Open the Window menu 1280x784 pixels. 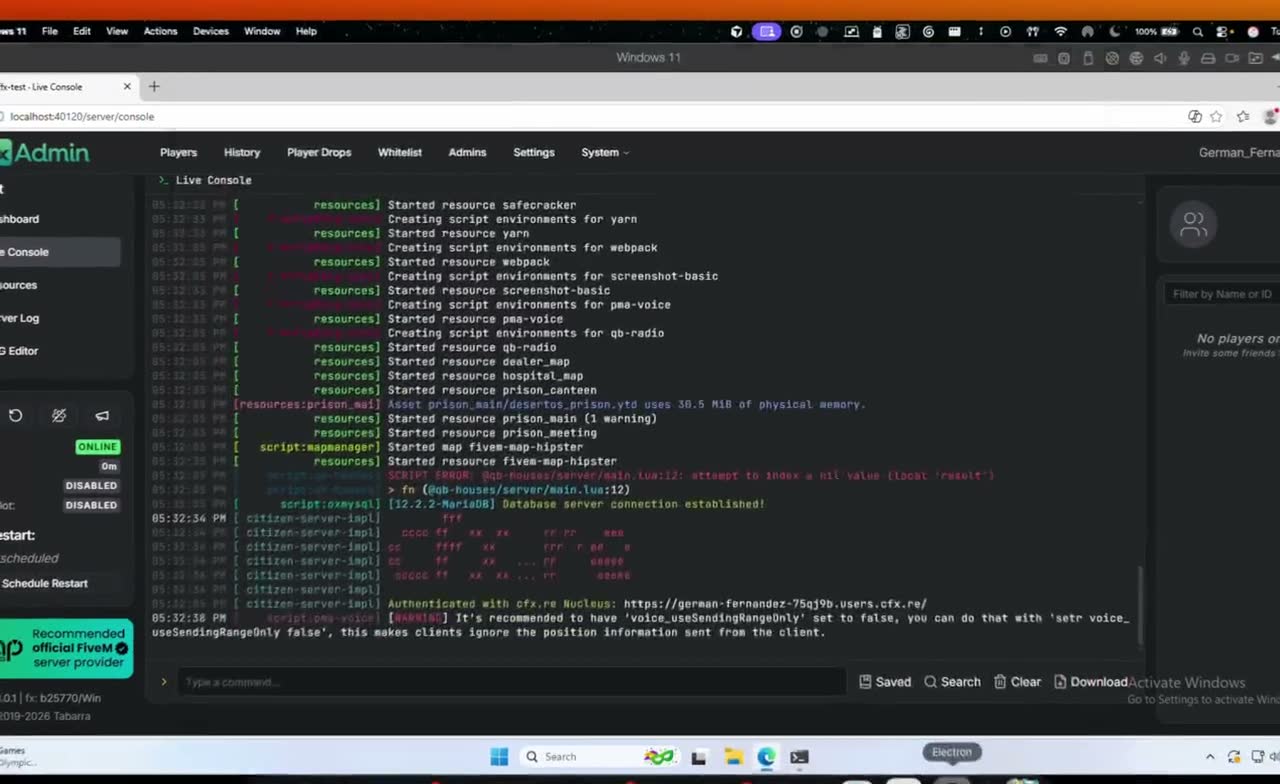262,31
